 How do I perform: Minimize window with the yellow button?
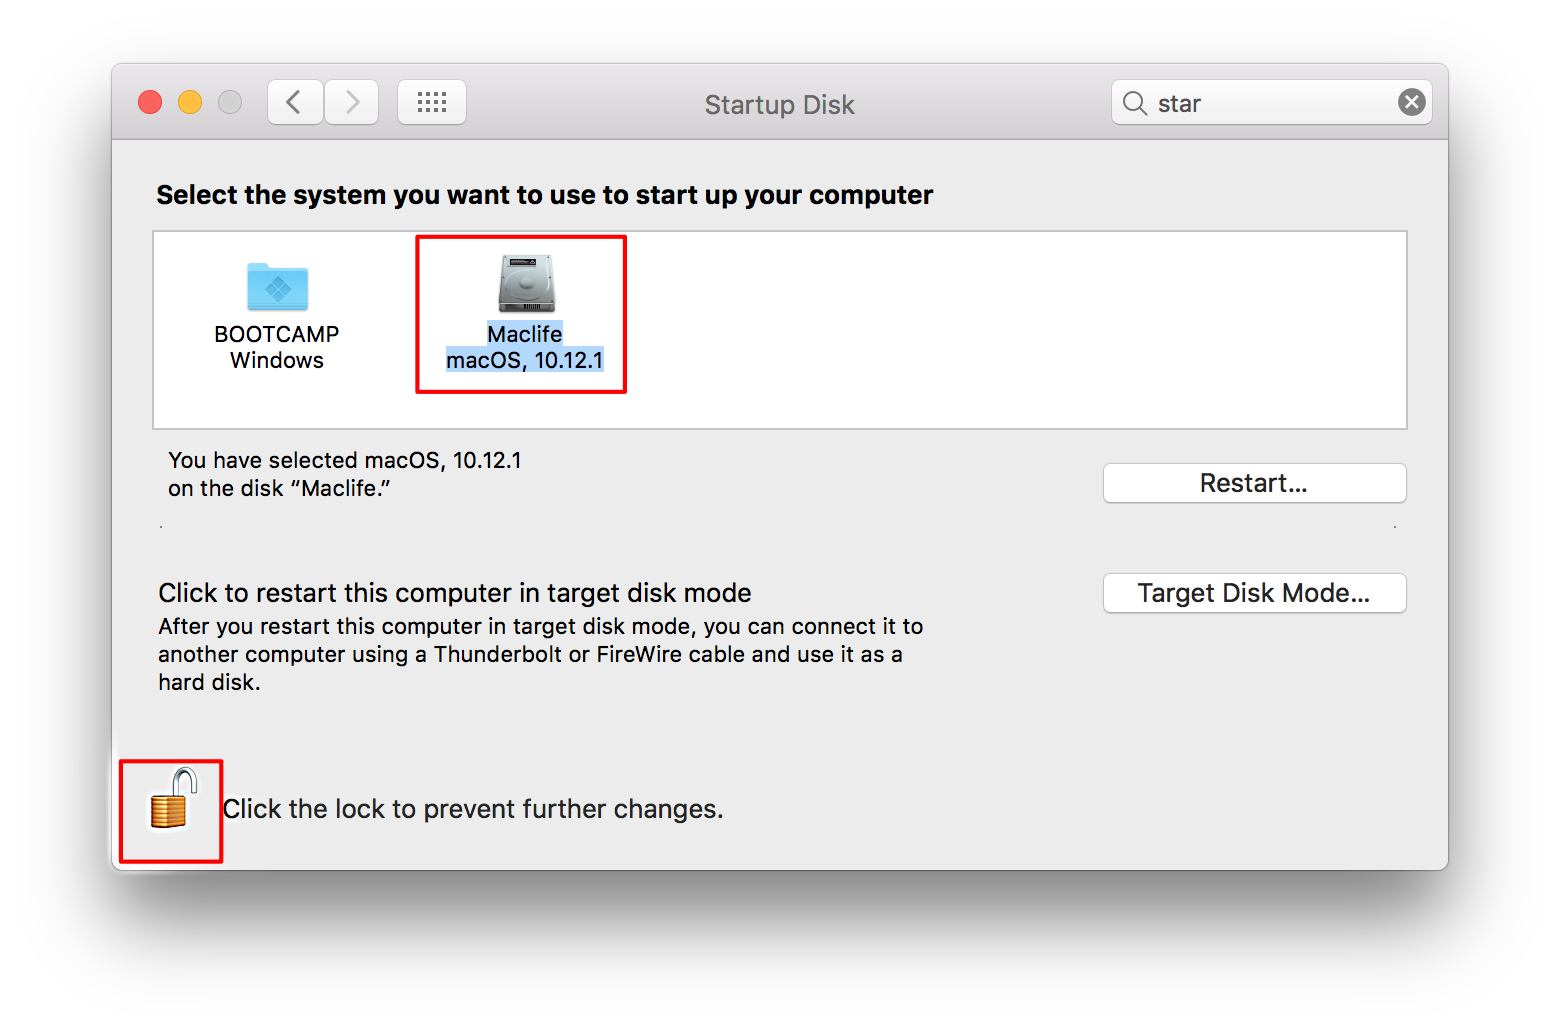click(x=190, y=102)
